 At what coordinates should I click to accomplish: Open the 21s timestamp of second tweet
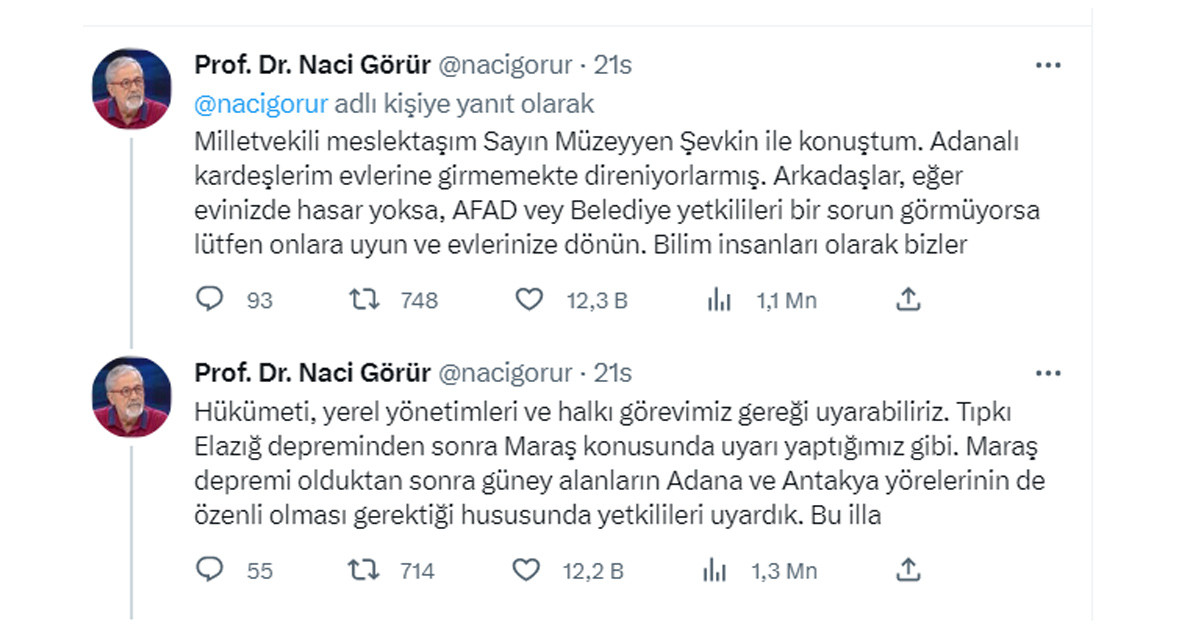tap(612, 374)
